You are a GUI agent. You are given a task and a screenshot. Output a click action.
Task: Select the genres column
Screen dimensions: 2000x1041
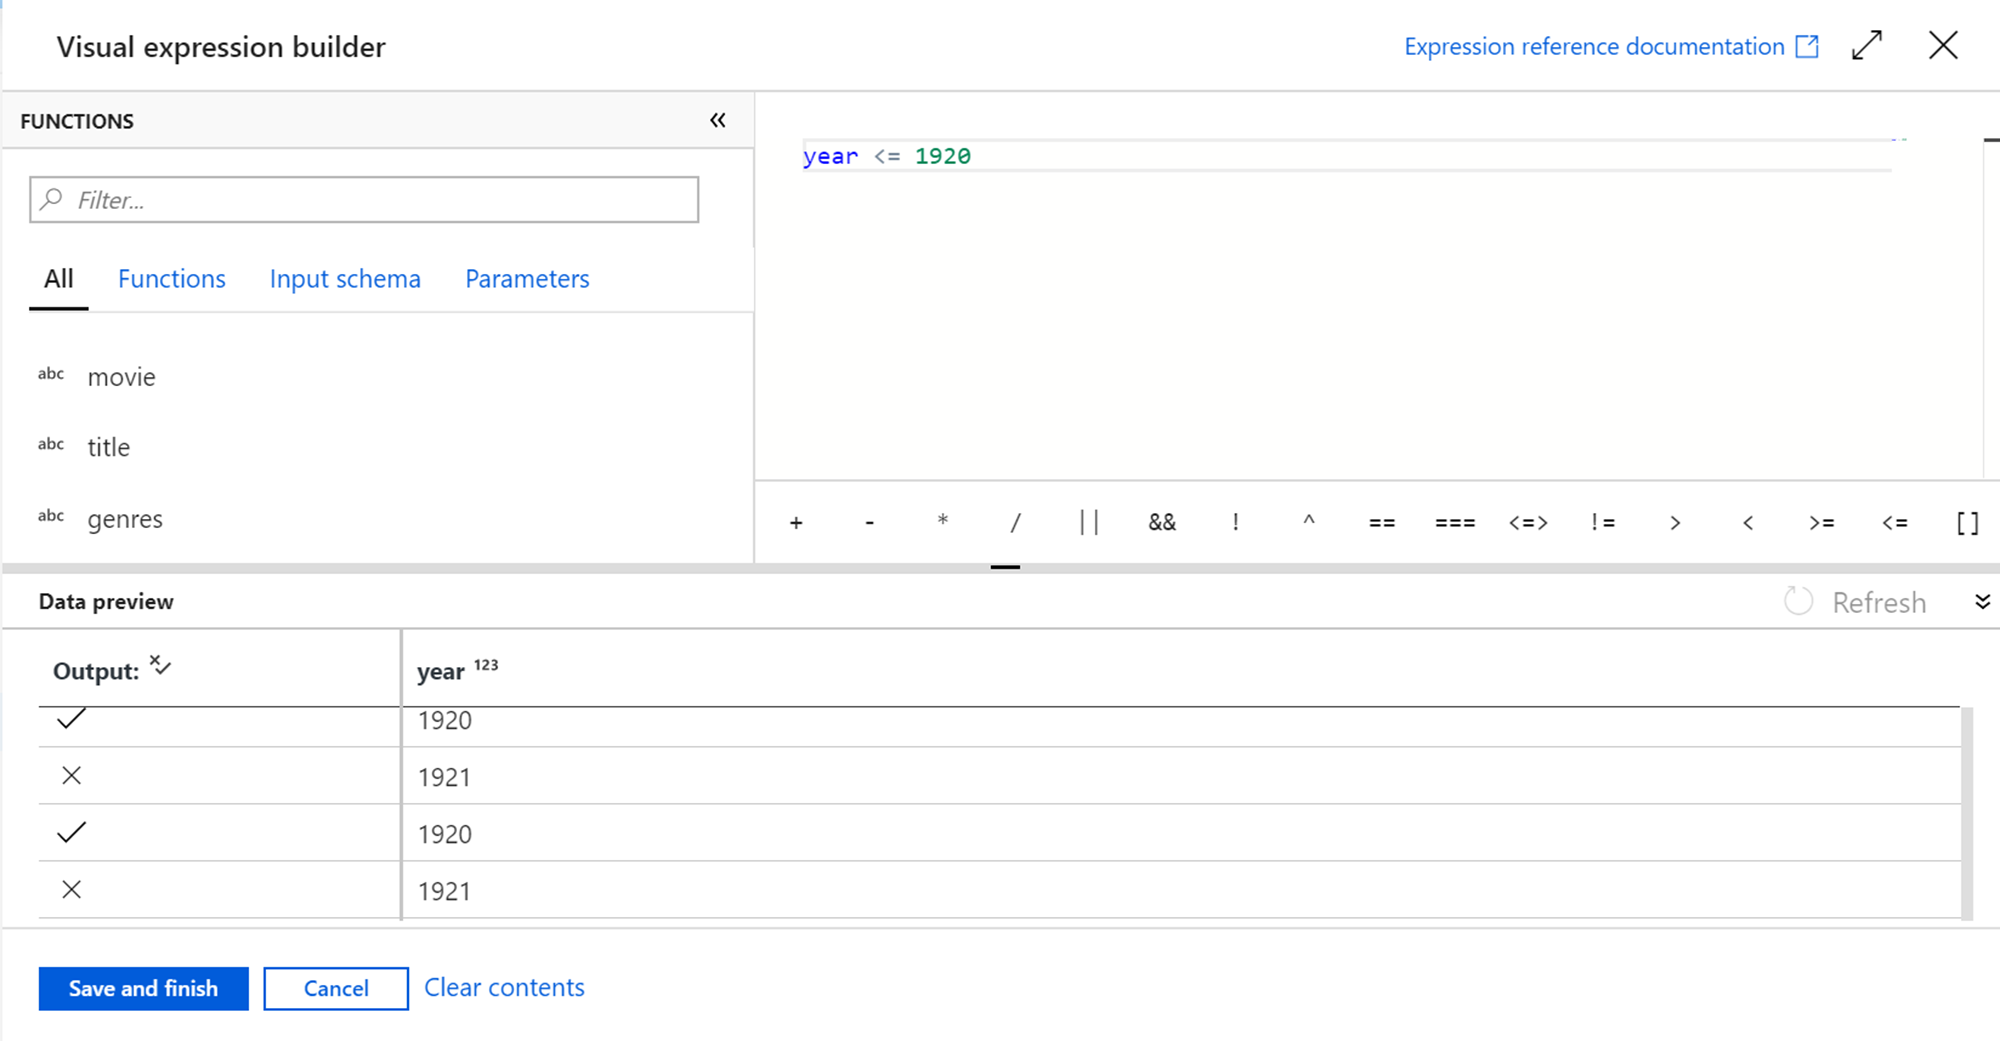tap(125, 519)
